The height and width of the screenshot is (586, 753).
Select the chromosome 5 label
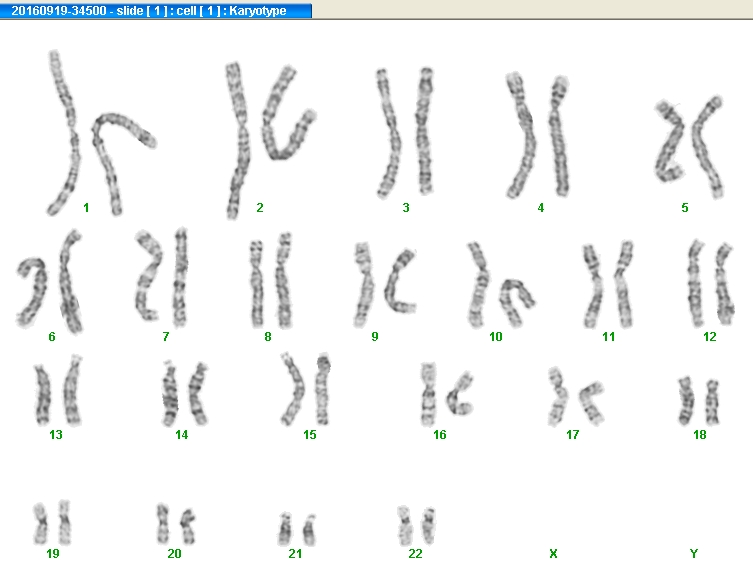click(685, 208)
